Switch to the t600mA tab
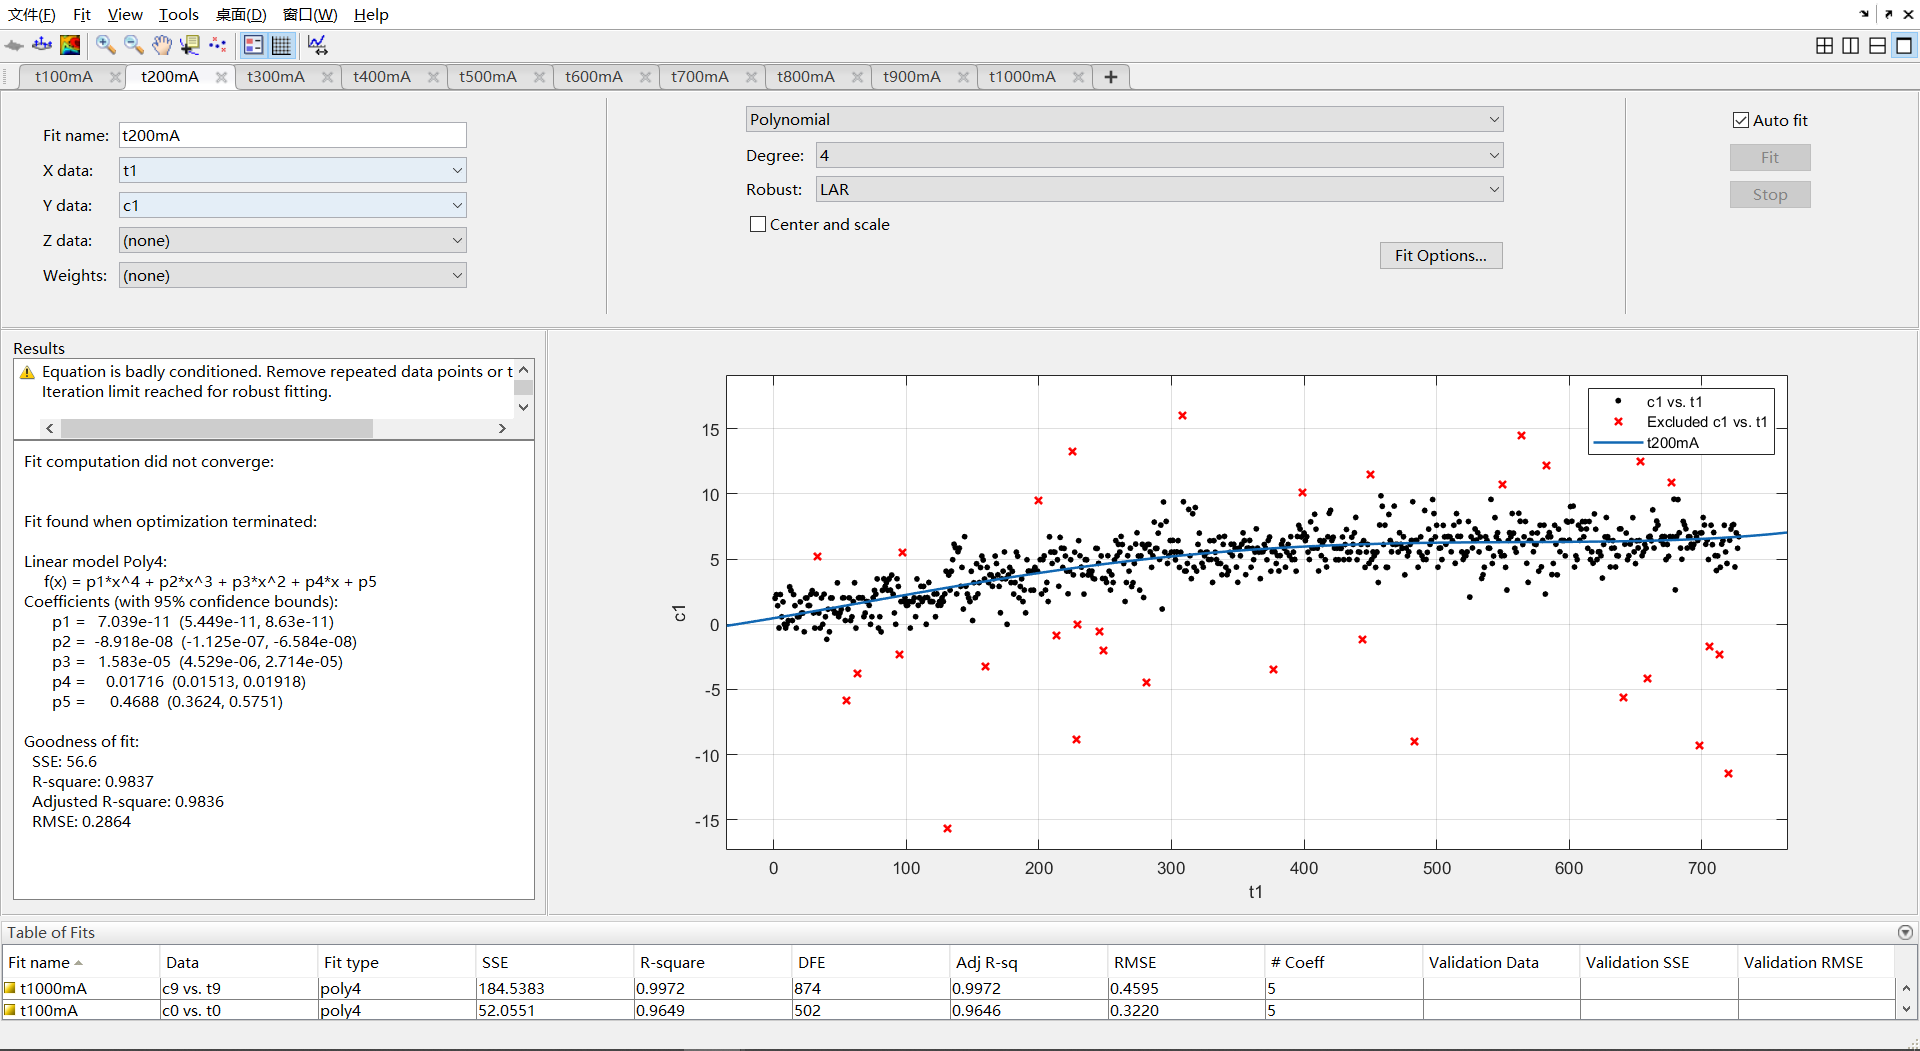Image resolution: width=1920 pixels, height=1051 pixels. coord(594,77)
